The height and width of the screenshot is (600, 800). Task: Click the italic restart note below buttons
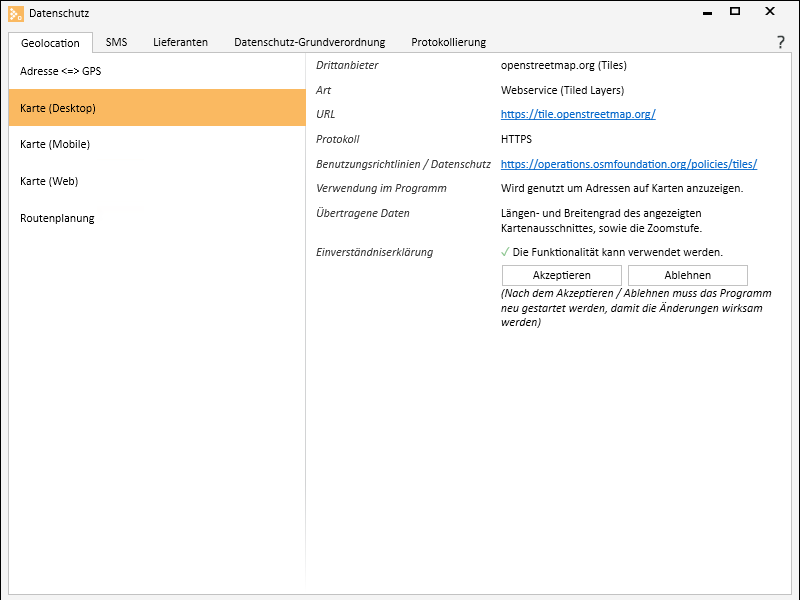click(x=636, y=308)
